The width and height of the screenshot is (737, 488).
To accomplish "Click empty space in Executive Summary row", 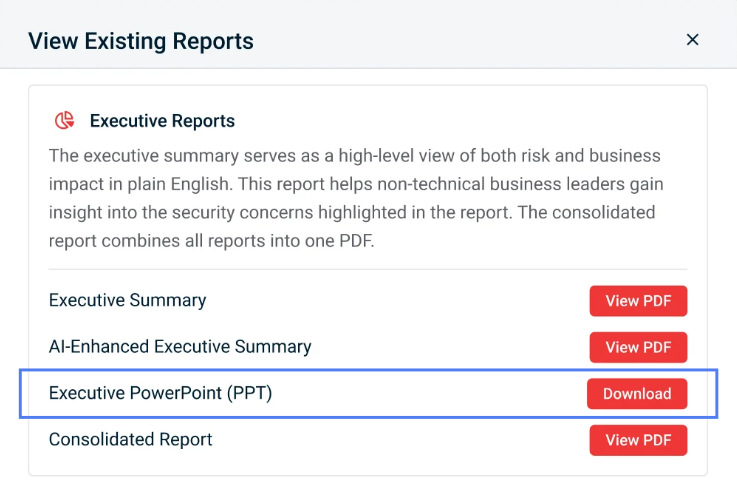I will point(400,301).
